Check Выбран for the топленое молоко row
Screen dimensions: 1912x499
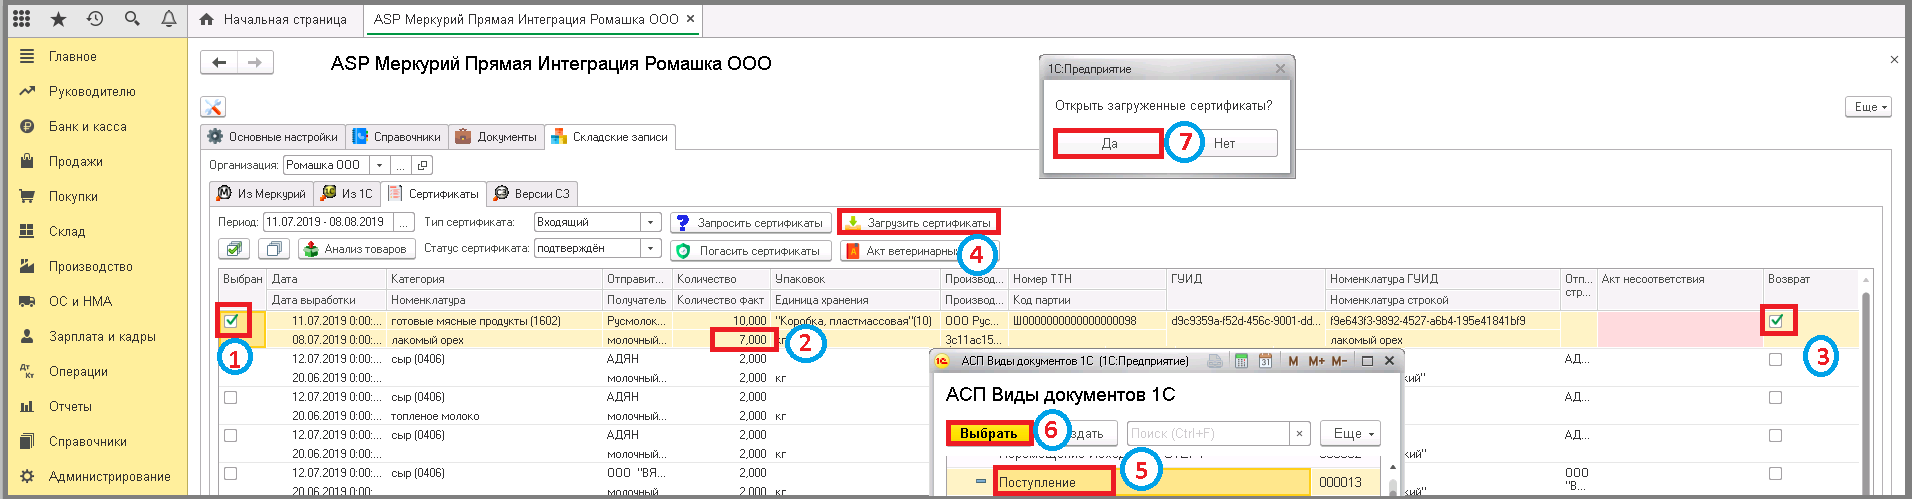pyautogui.click(x=231, y=397)
